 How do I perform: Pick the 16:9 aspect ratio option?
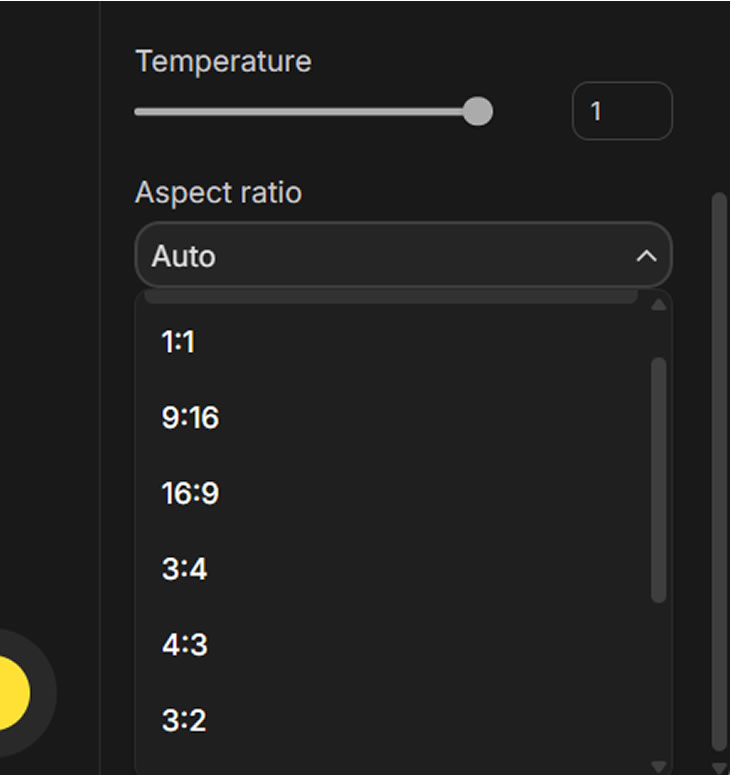click(x=190, y=493)
